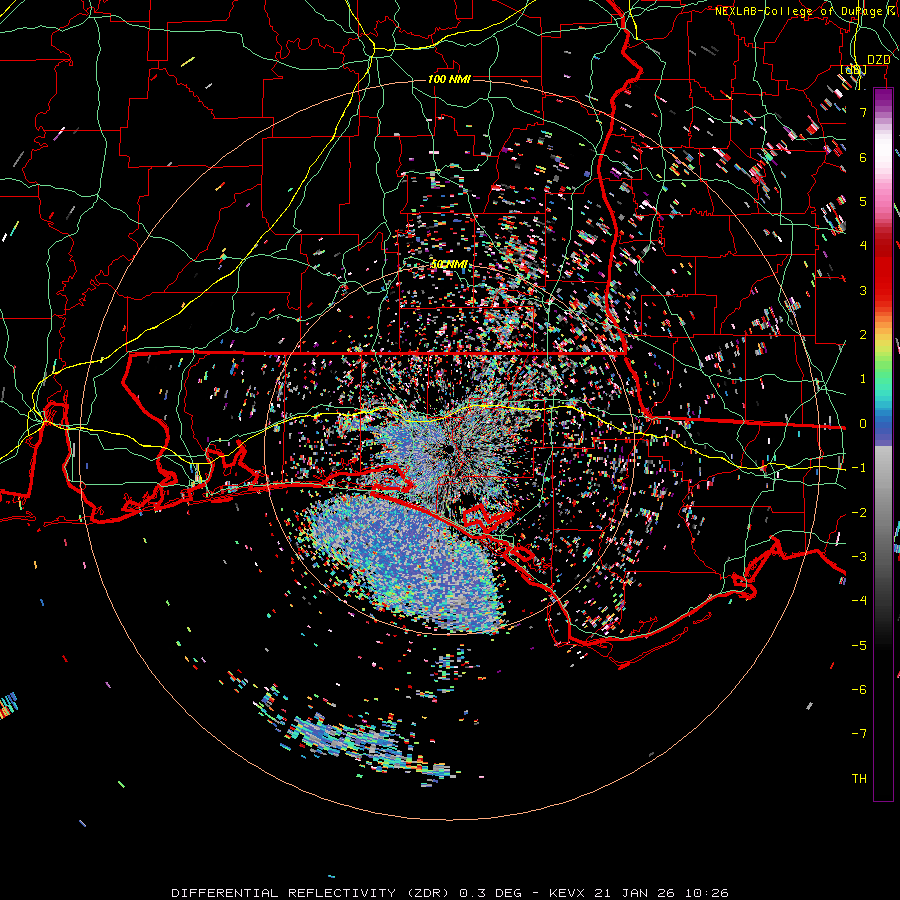Select the -5 dB scale label
900x900 pixels.
[x=859, y=646]
